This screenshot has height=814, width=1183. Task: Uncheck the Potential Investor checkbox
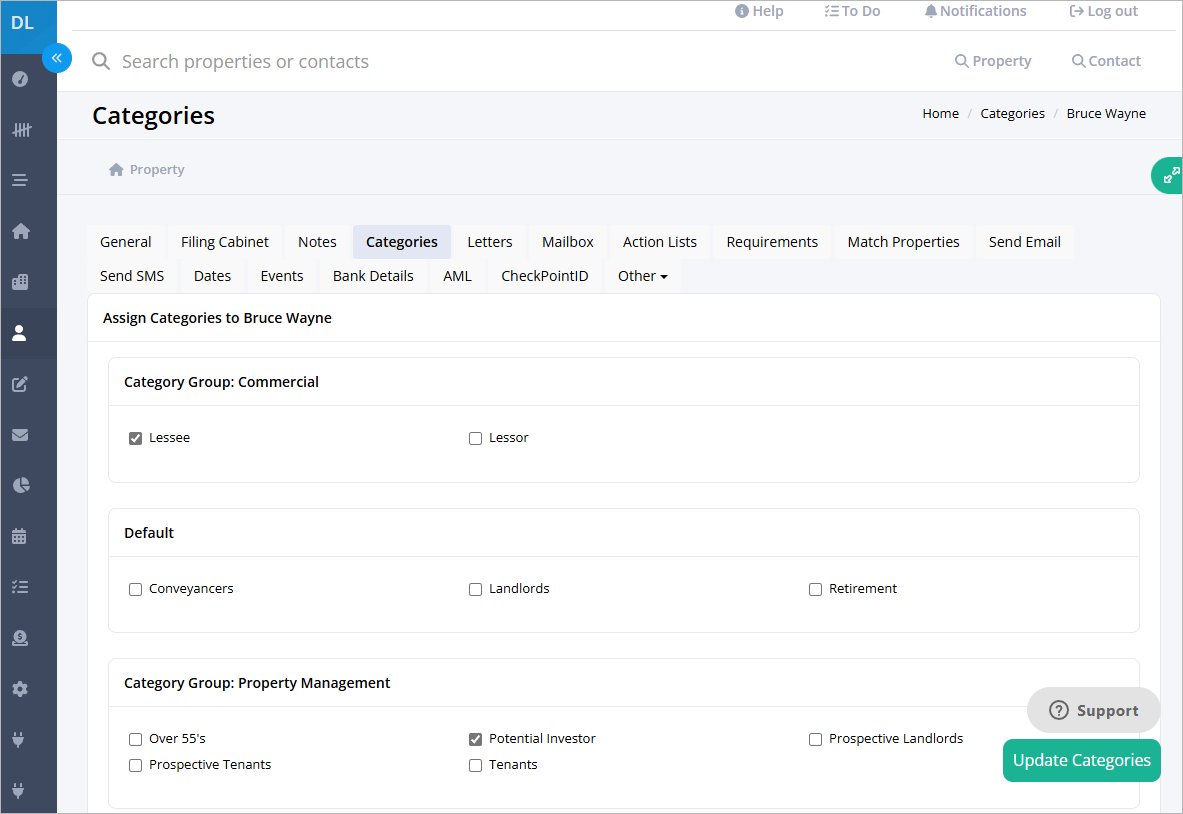click(x=475, y=739)
